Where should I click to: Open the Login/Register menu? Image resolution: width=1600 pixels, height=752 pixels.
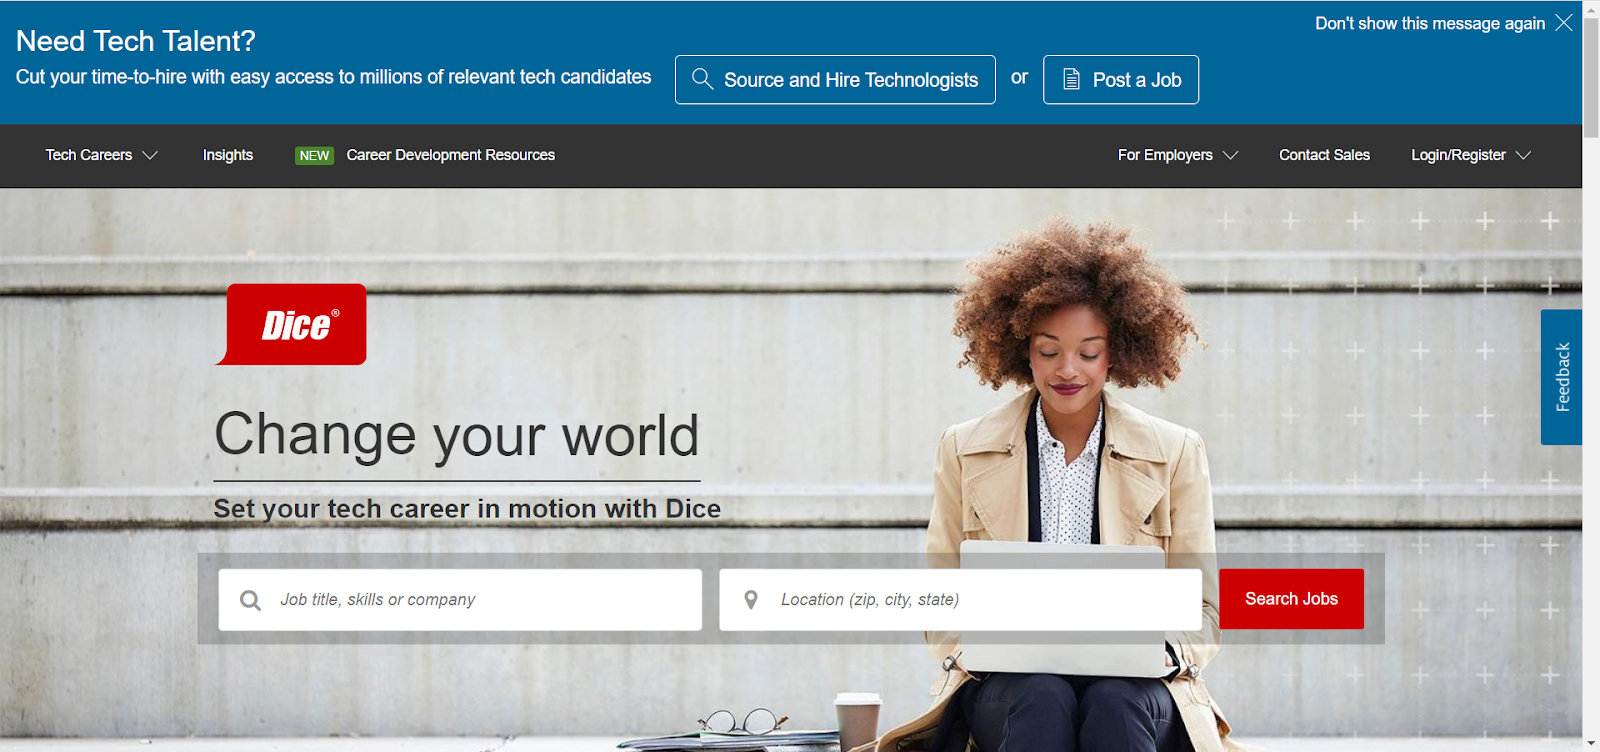tap(1471, 155)
